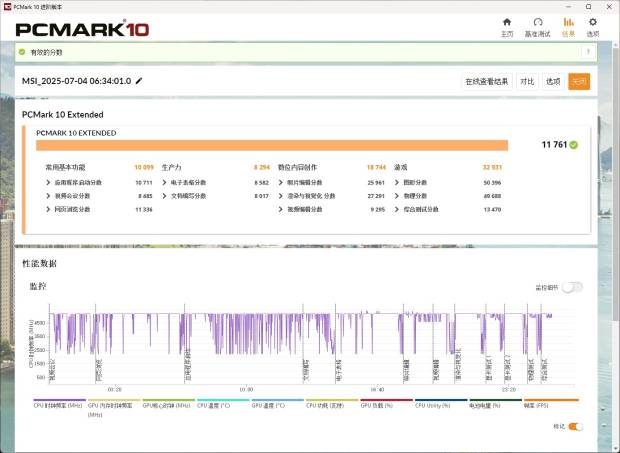Screen dimensions: 620x453
Task: Expand the 网页浏览分数 row
Action: [x=48, y=210]
